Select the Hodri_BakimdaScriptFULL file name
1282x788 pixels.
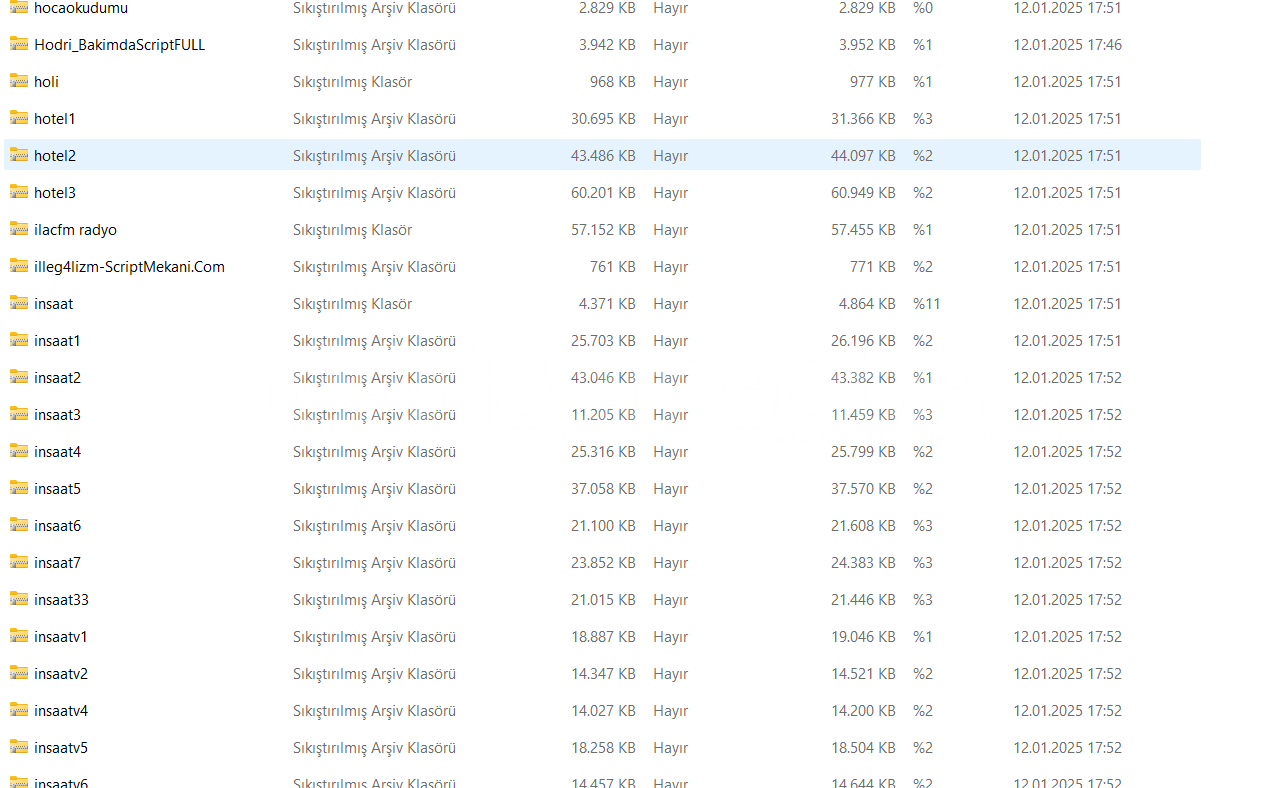coord(120,45)
